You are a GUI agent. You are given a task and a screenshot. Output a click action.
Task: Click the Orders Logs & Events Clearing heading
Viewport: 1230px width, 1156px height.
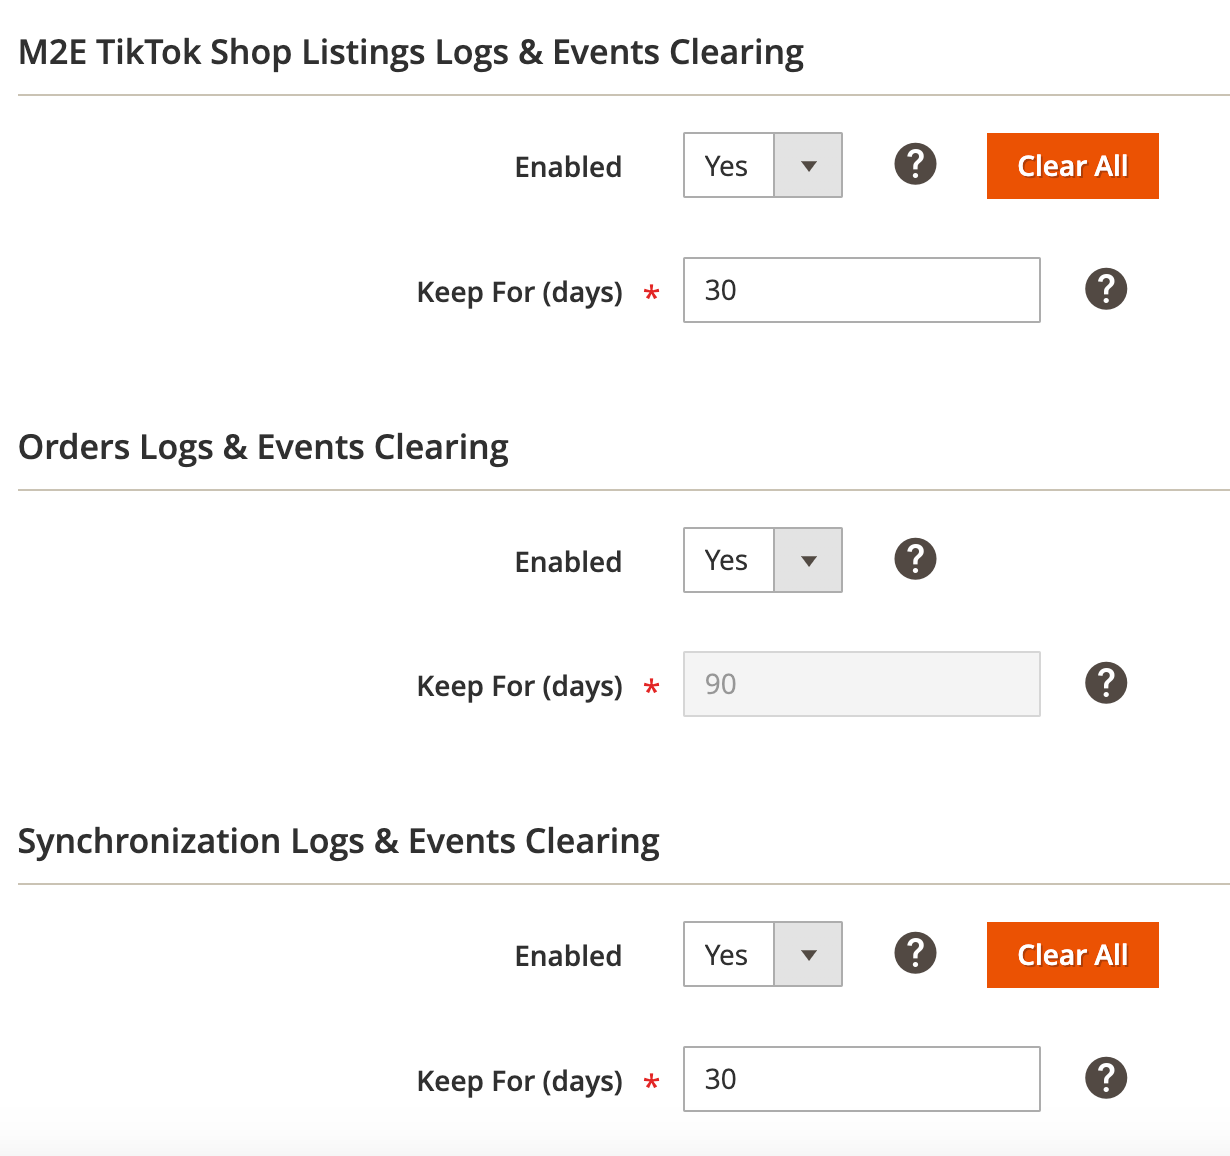click(263, 447)
